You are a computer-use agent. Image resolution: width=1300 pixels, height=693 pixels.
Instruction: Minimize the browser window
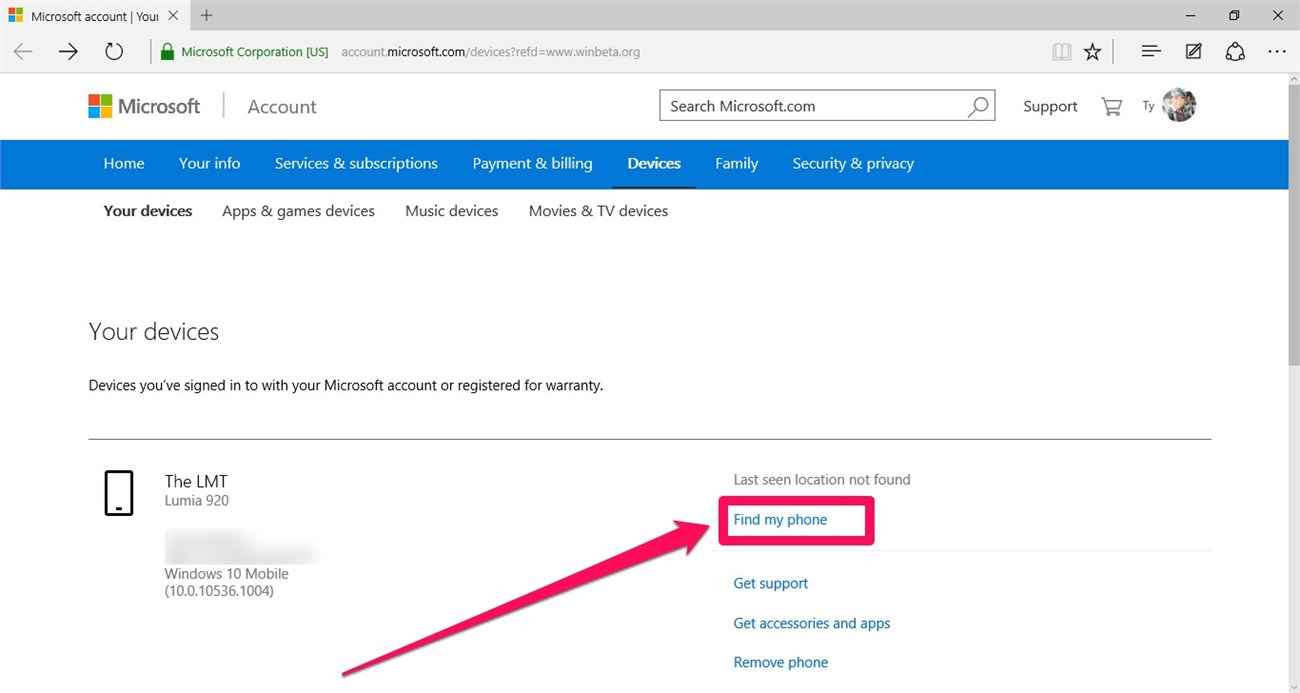[1191, 15]
